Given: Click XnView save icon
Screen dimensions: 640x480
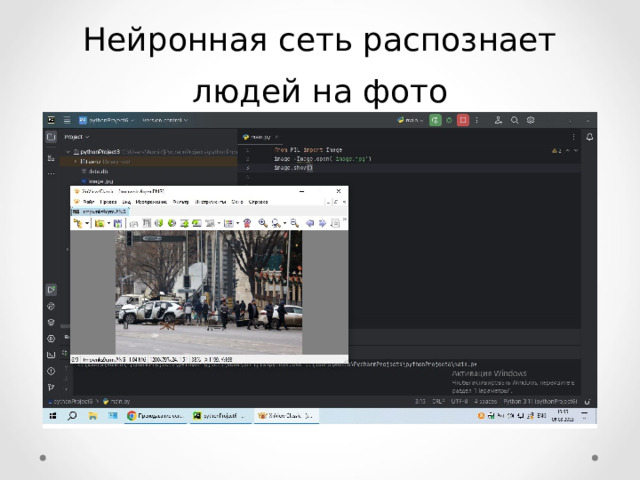Looking at the screenshot, I should (x=118, y=223).
